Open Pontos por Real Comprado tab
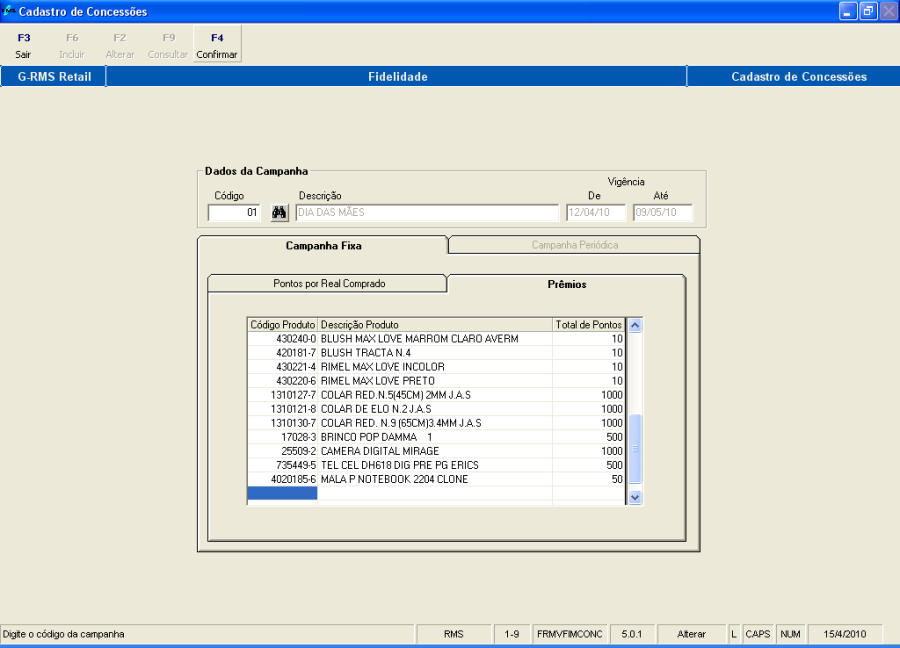The image size is (900, 648). 328,284
